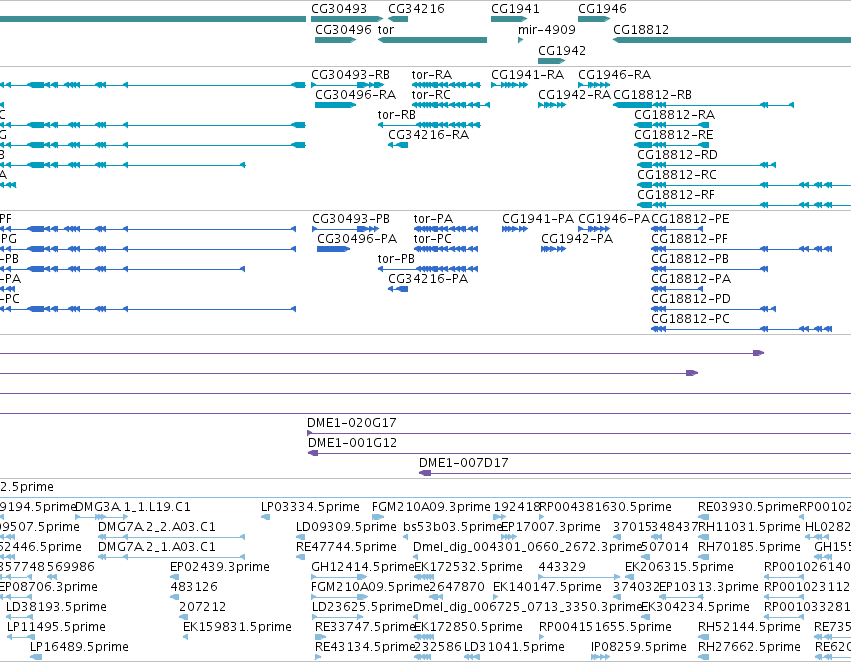The height and width of the screenshot is (662, 851).
Task: Select the CG18812 gene label
Action: 641,29
